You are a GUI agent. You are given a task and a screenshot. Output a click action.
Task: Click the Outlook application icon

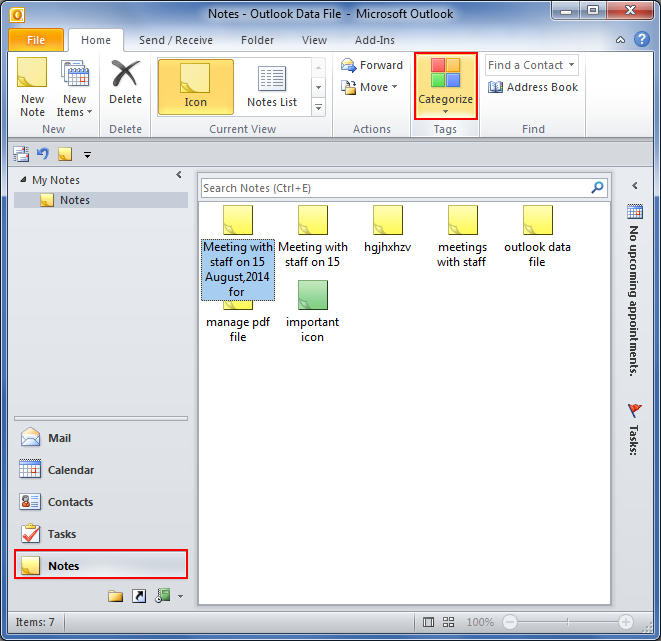[17, 15]
